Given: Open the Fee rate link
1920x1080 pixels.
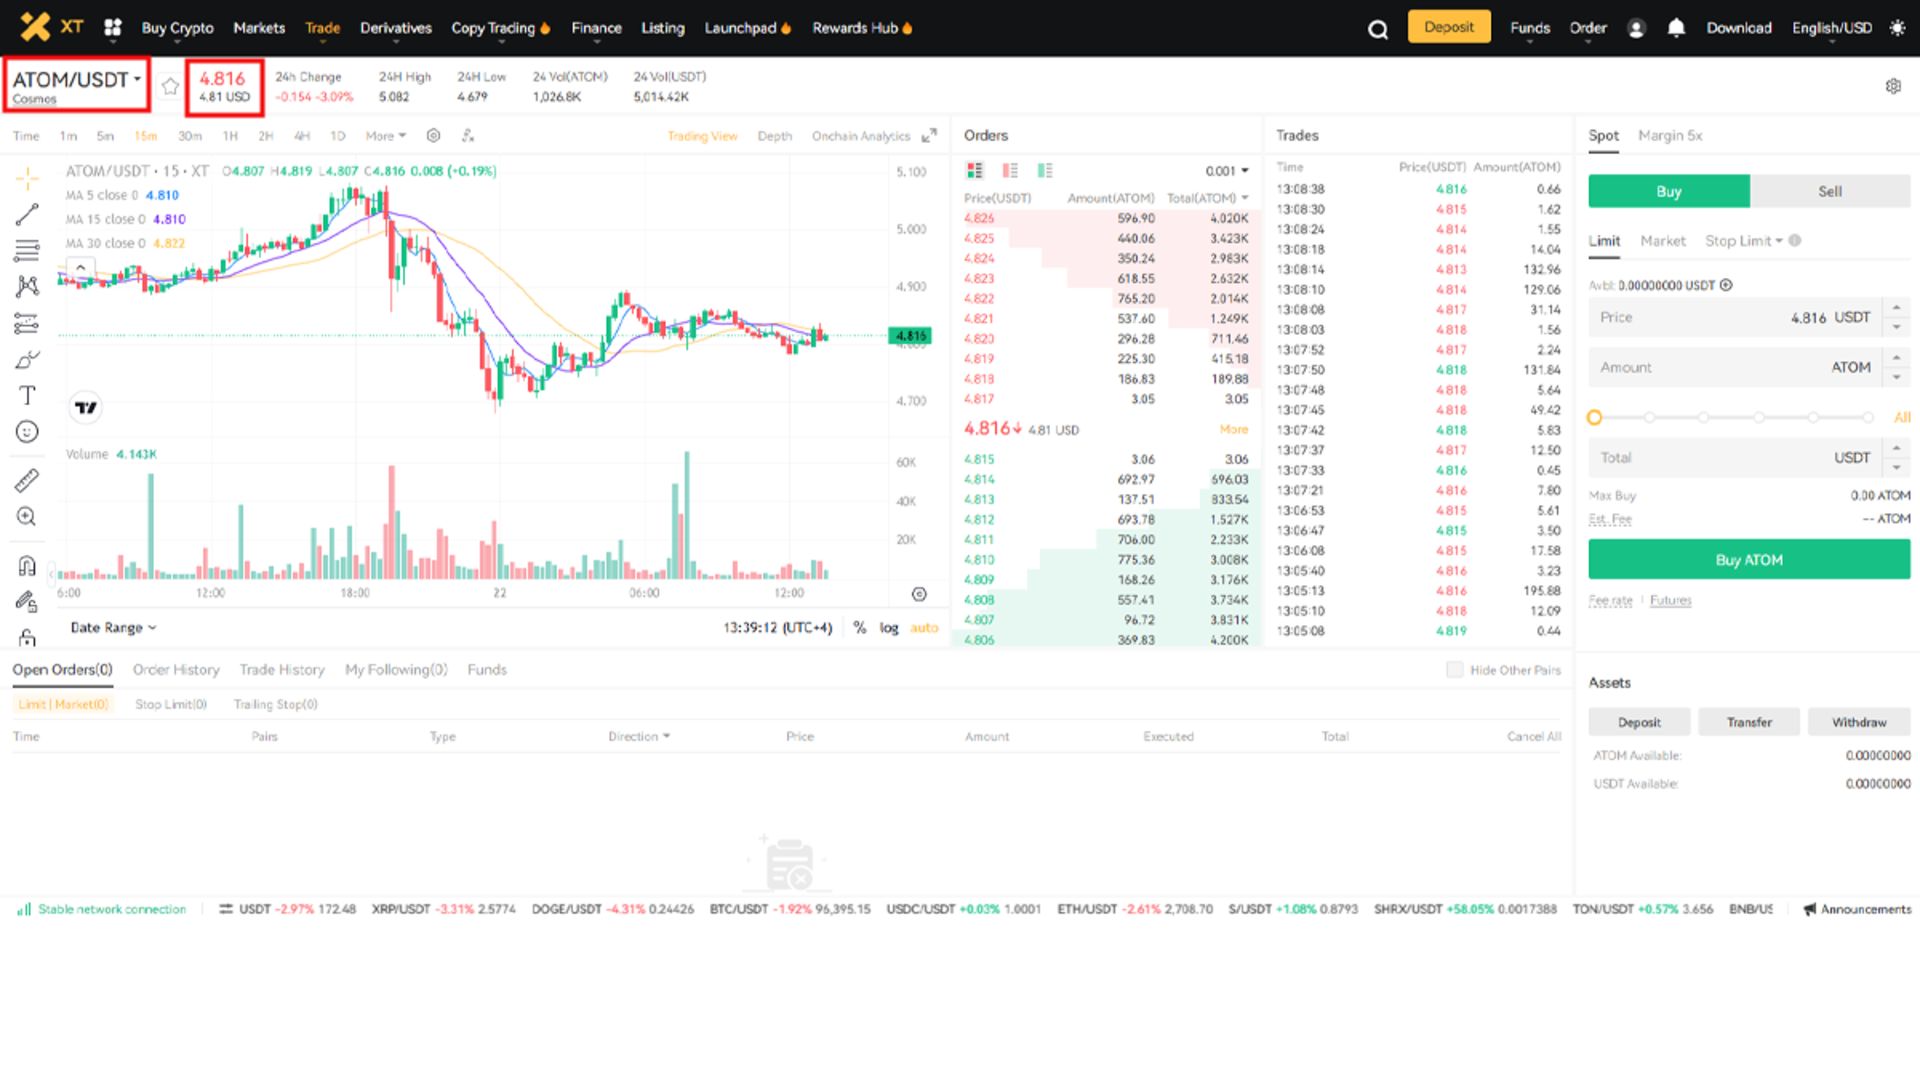Looking at the screenshot, I should tap(1610, 601).
